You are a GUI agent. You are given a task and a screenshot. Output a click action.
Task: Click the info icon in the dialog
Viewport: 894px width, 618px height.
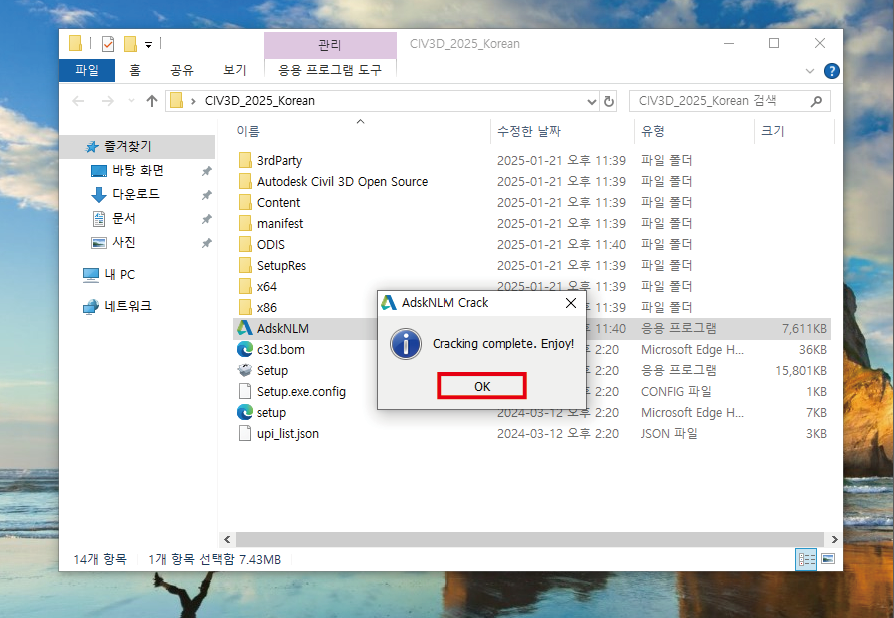[406, 344]
